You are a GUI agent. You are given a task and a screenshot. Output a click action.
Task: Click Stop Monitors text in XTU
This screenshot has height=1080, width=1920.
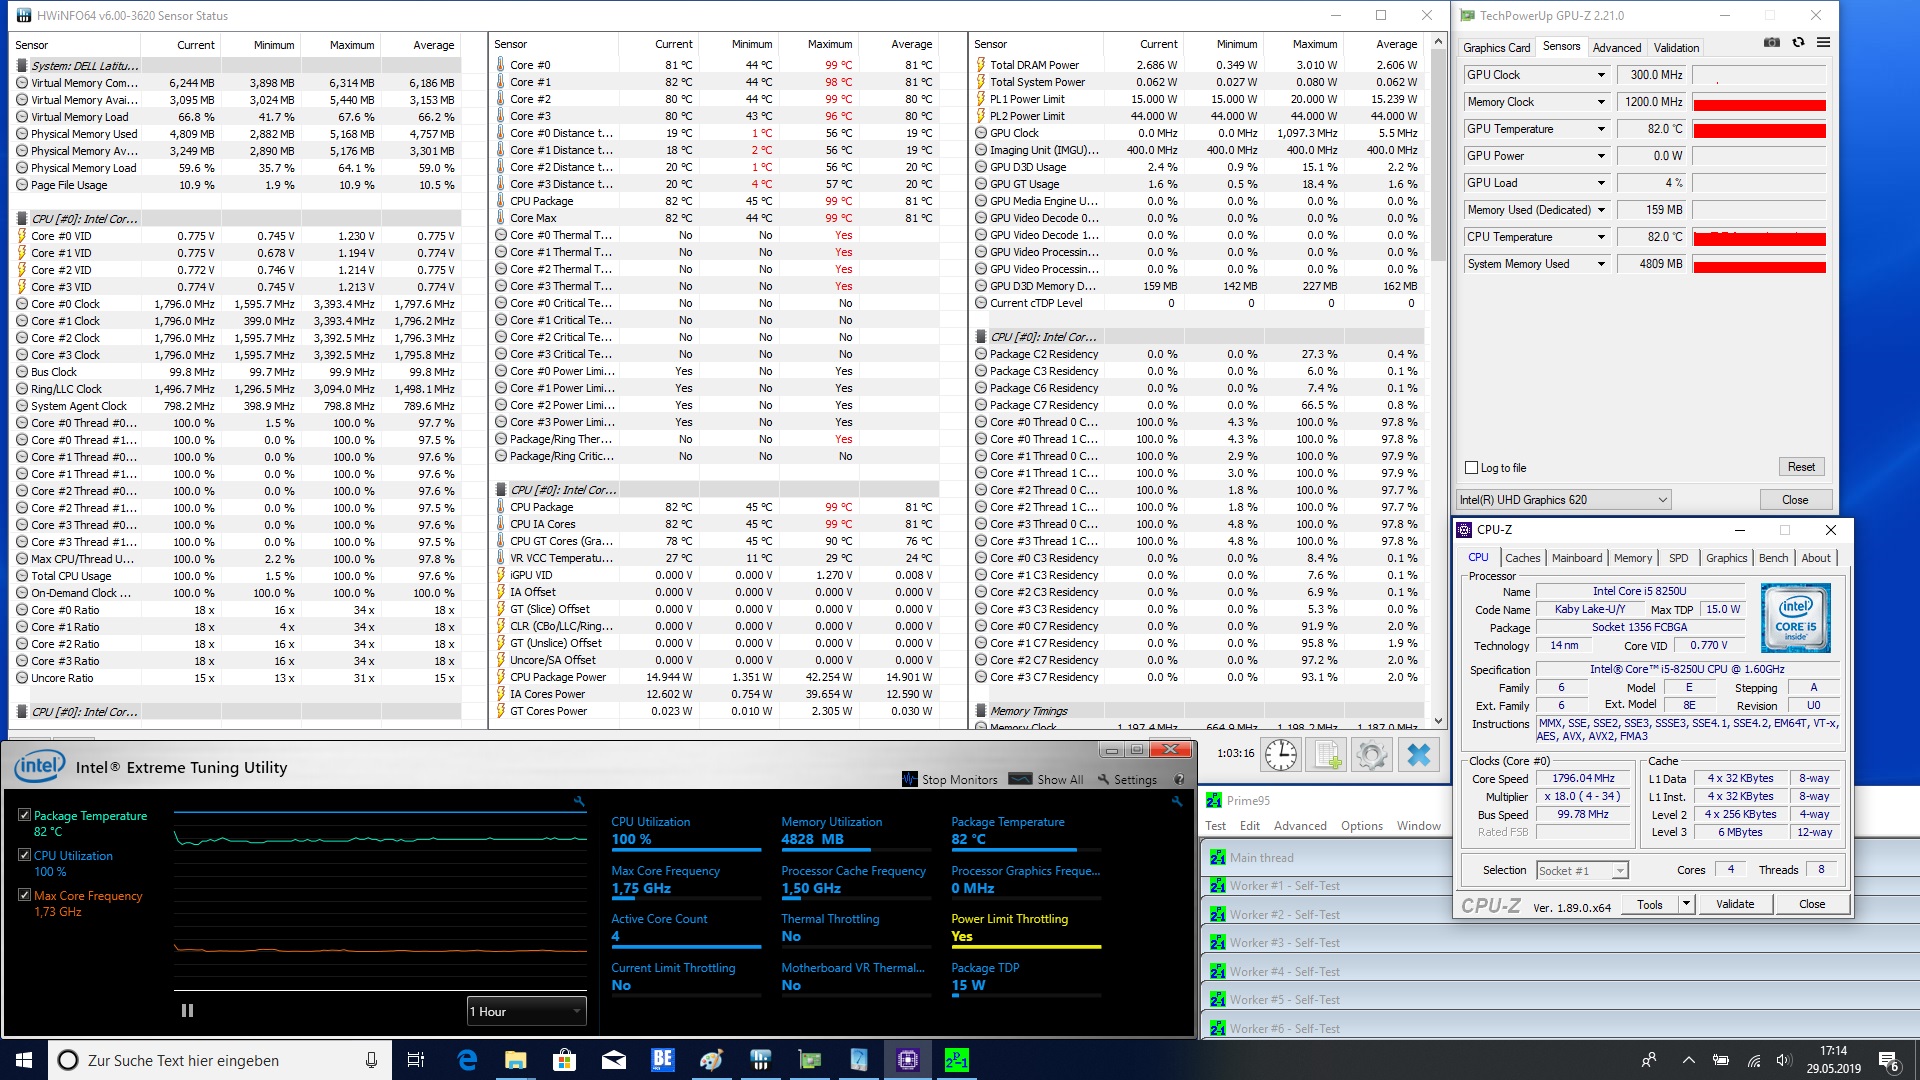[x=959, y=780]
